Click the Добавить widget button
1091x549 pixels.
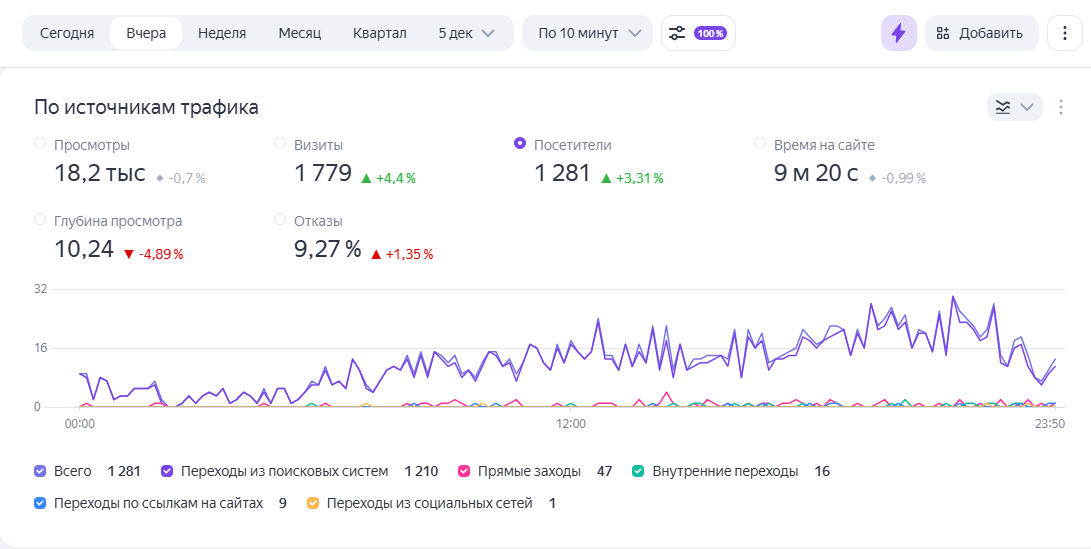click(x=980, y=33)
